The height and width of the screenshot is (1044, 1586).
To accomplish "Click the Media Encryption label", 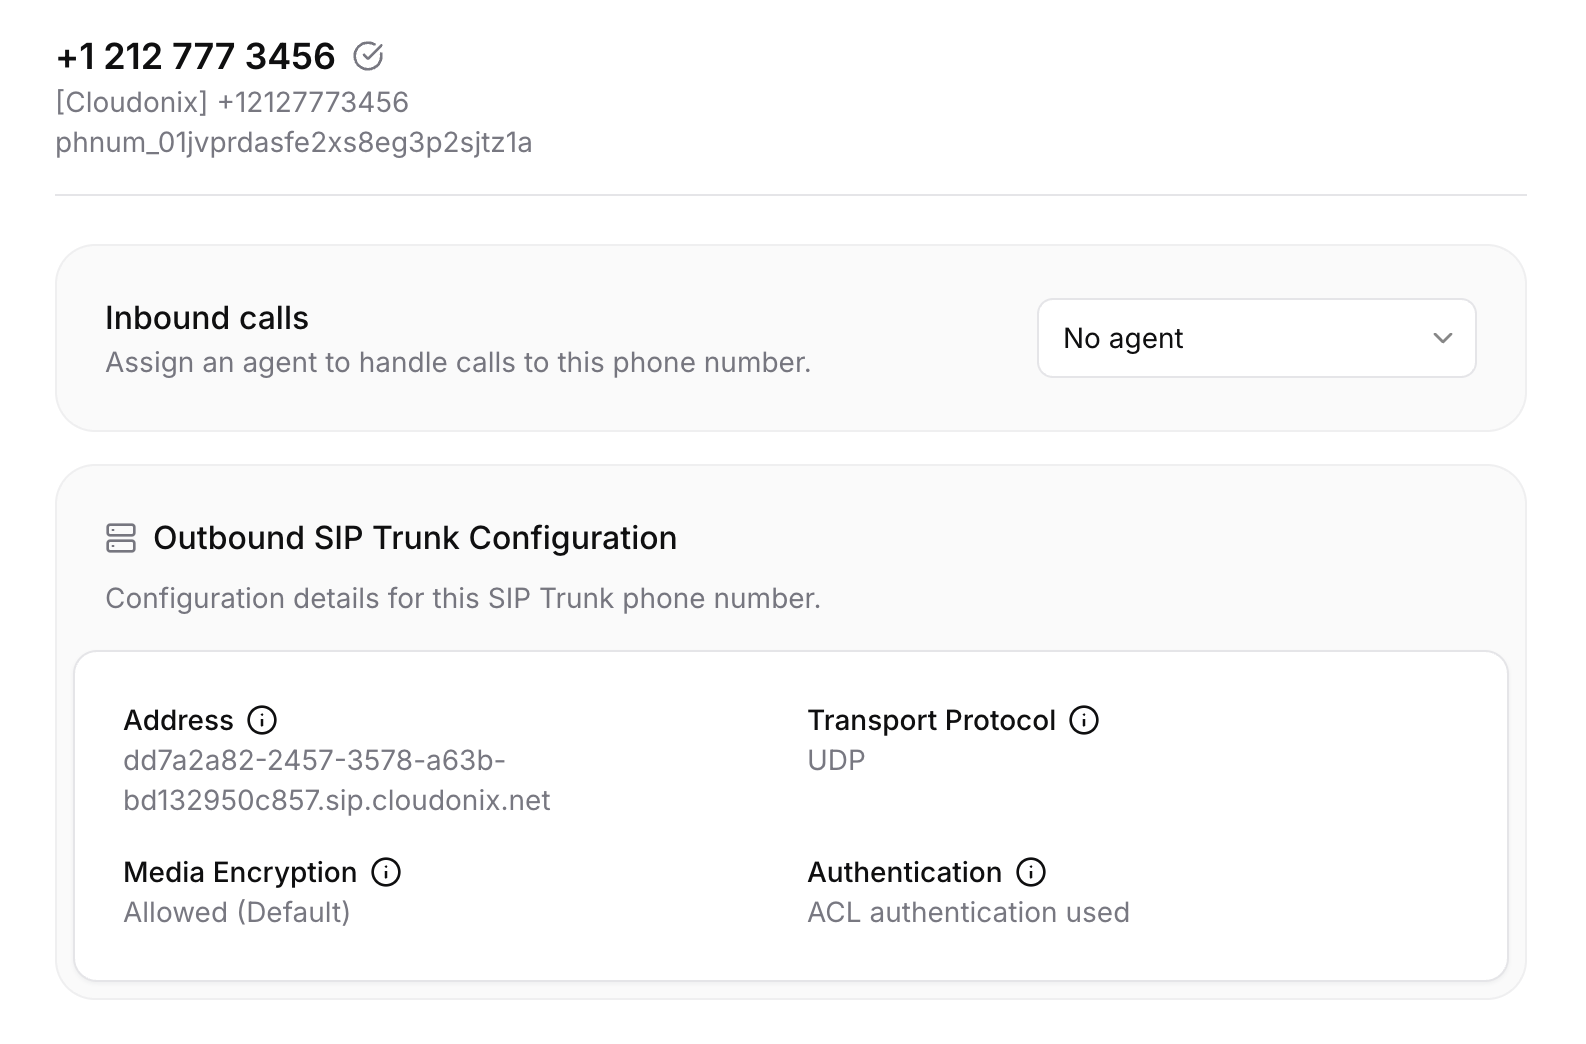I will (240, 872).
